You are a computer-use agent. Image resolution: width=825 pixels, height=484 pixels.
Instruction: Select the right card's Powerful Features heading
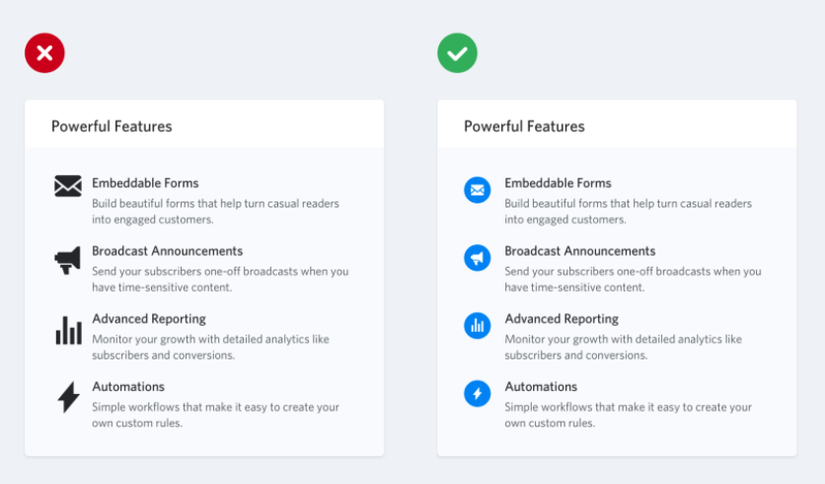[524, 127]
